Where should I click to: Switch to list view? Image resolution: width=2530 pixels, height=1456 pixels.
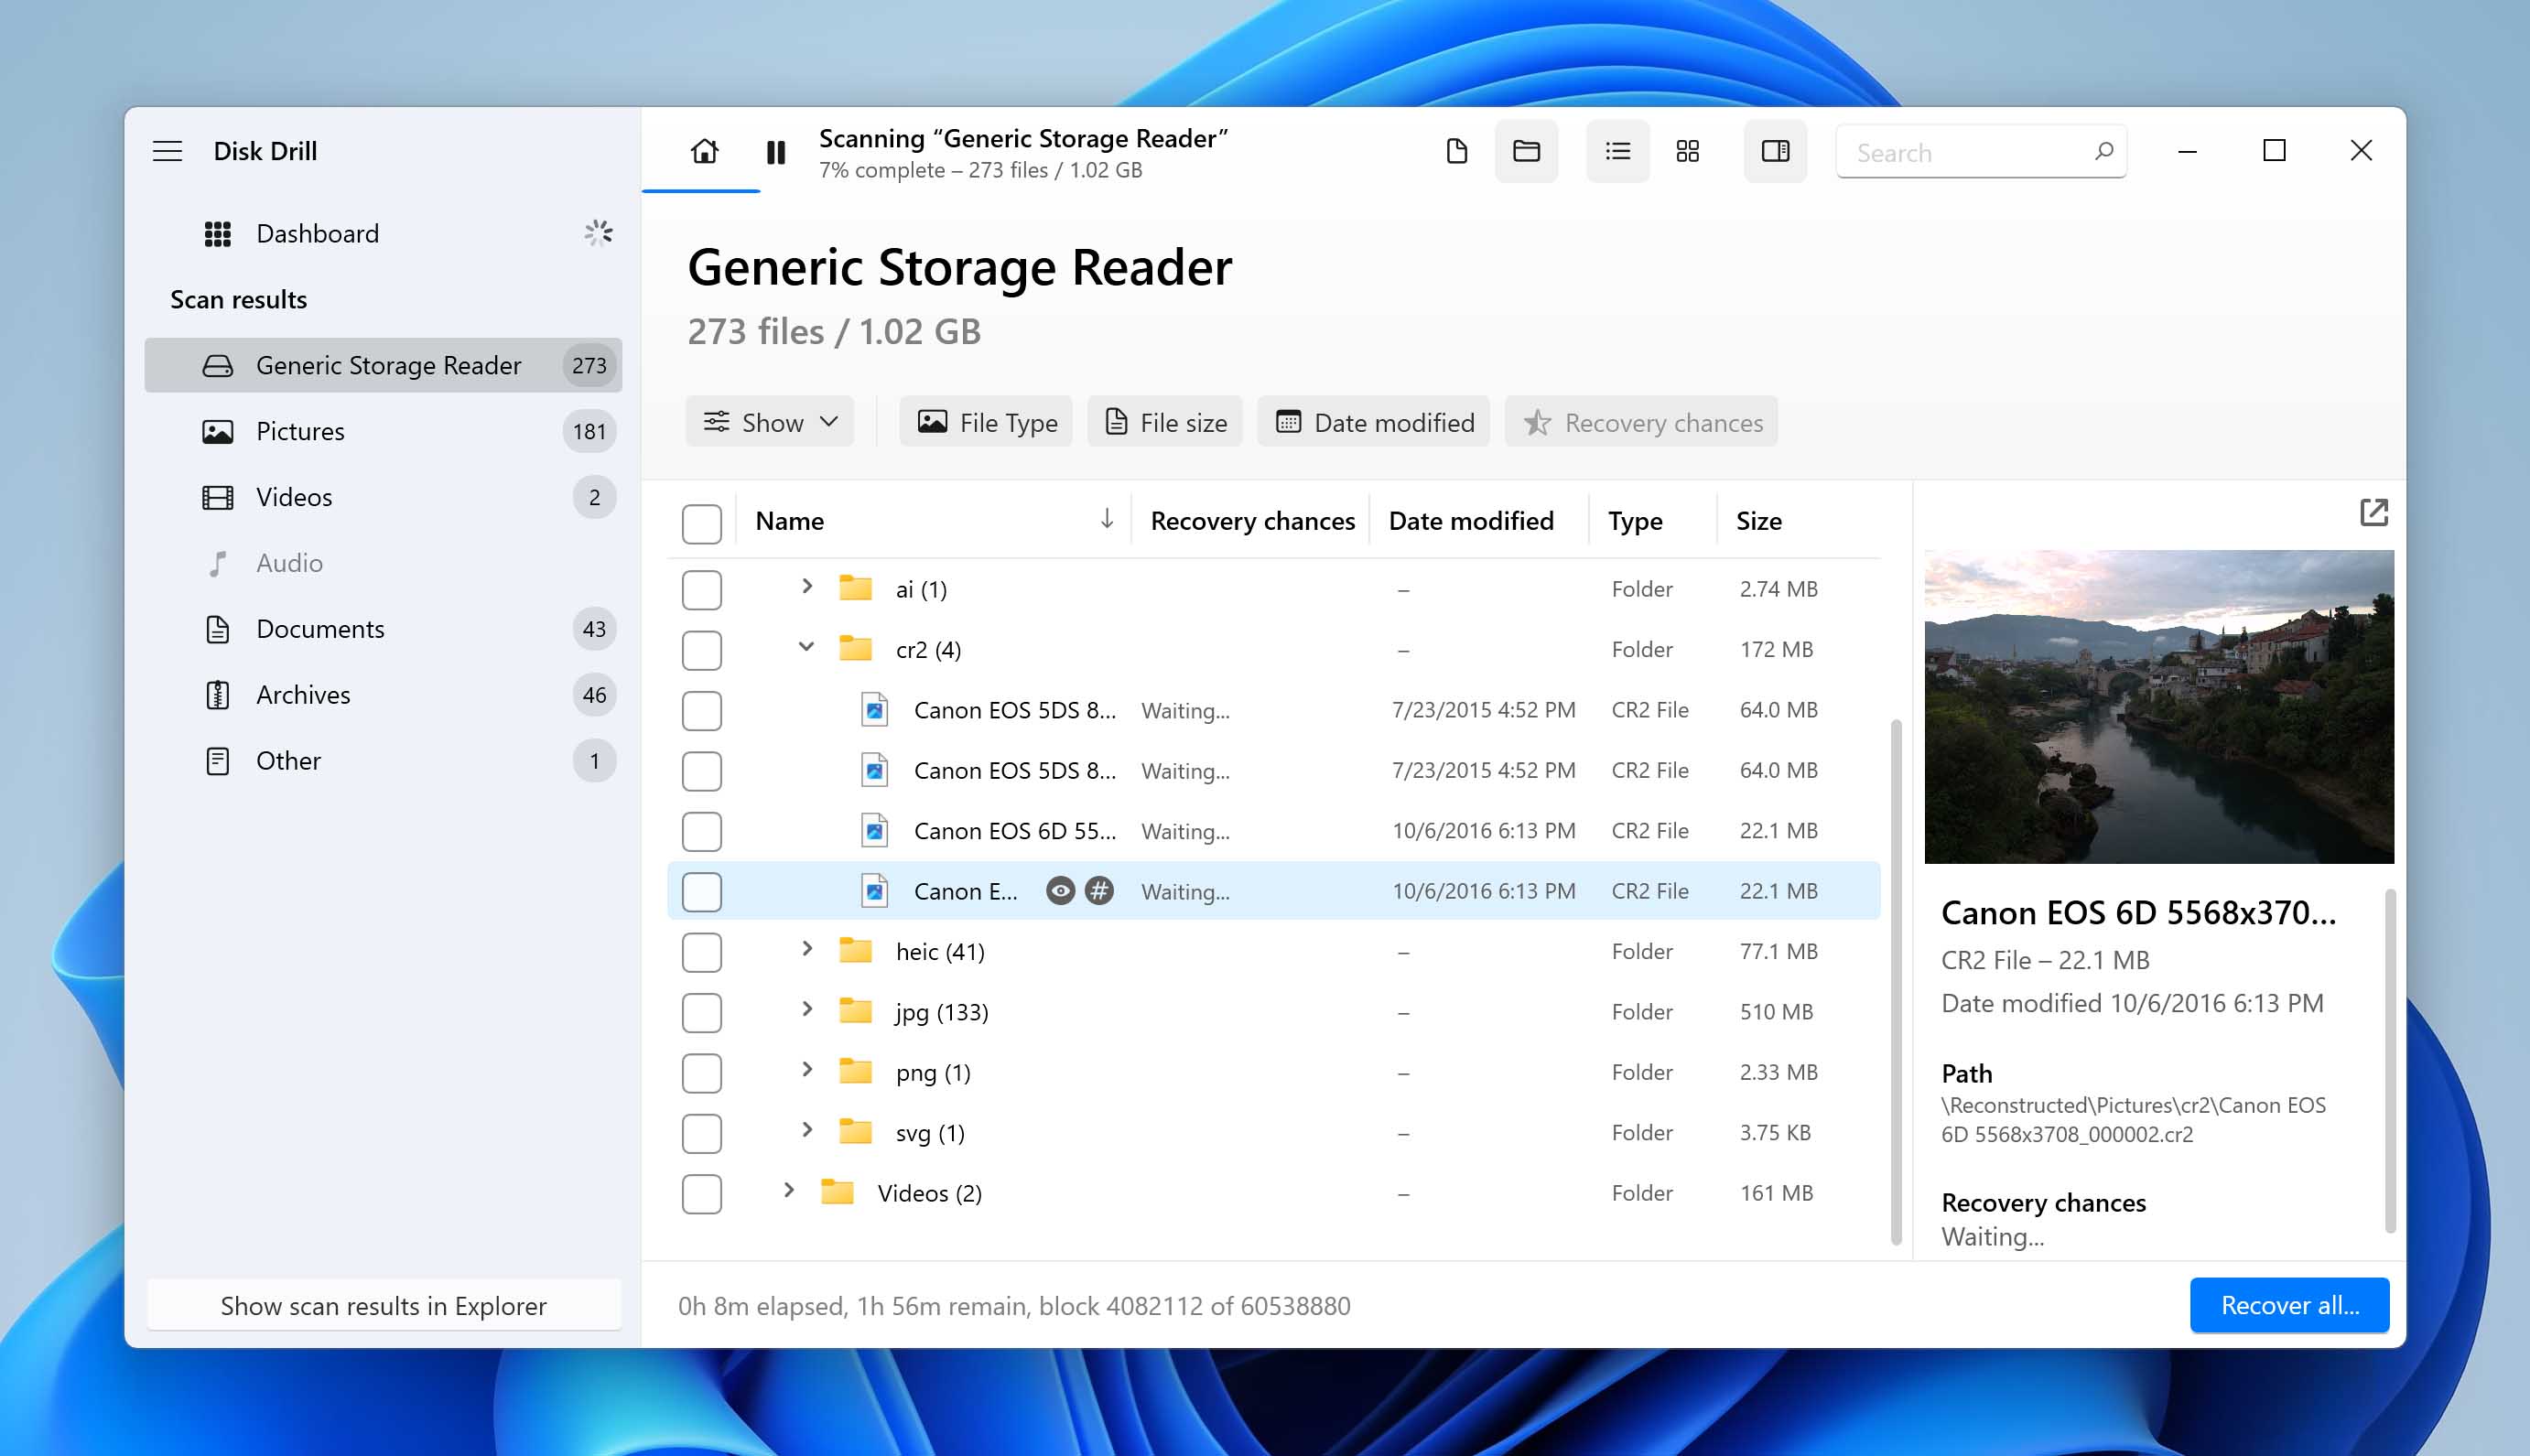(x=1617, y=151)
